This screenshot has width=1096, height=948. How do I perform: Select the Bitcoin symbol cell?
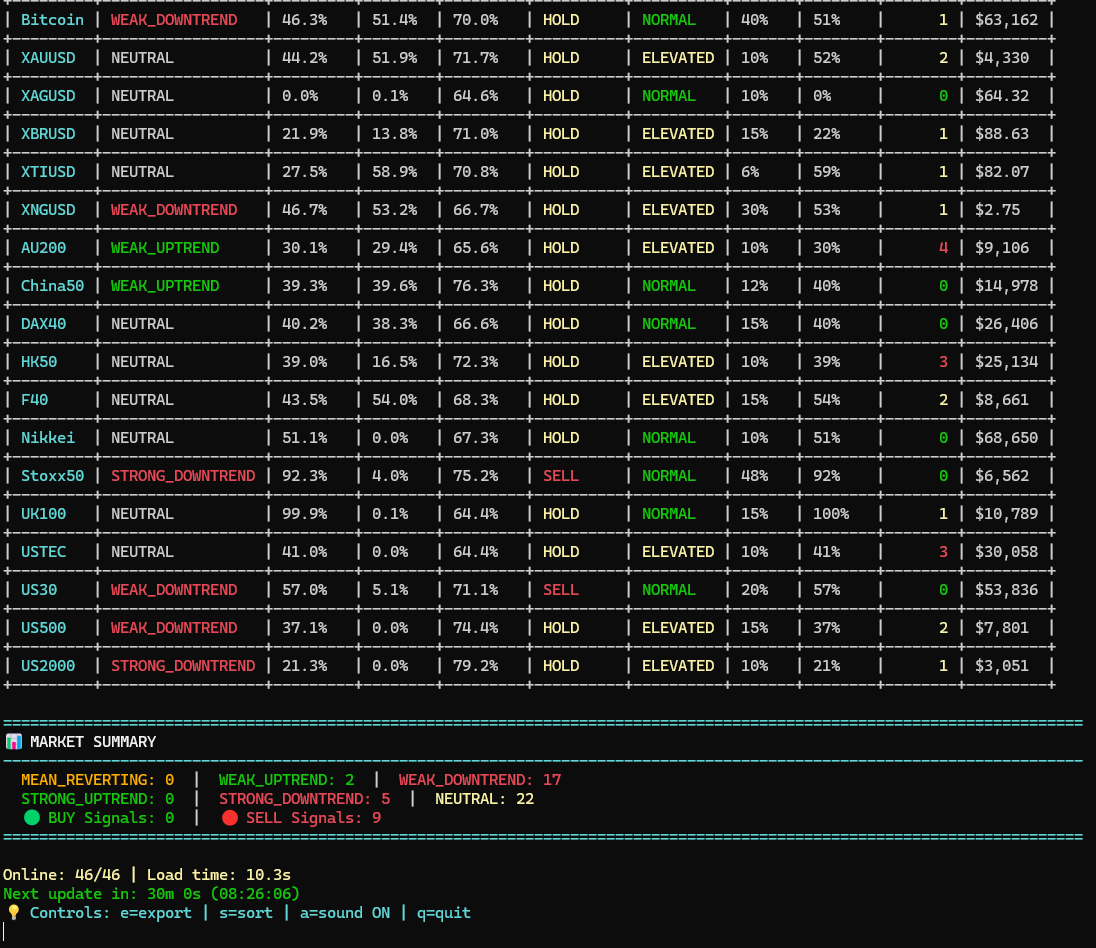pos(52,20)
